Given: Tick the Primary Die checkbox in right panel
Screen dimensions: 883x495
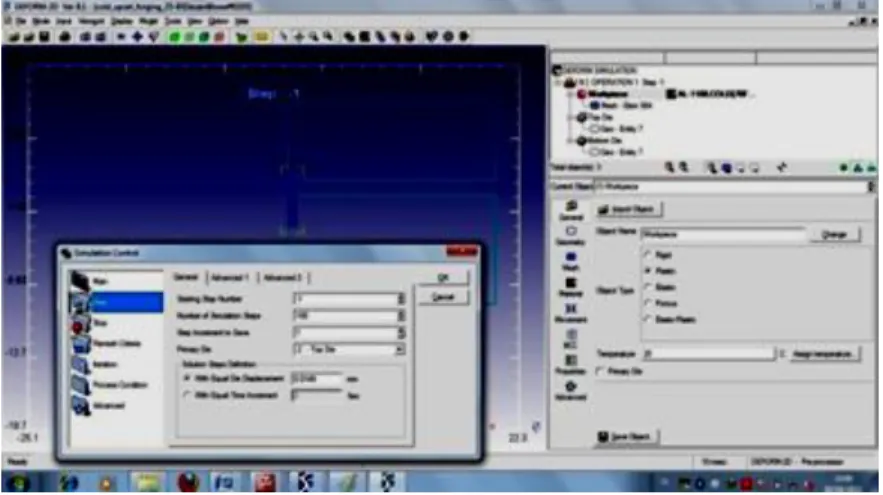Looking at the screenshot, I should 601,372.
